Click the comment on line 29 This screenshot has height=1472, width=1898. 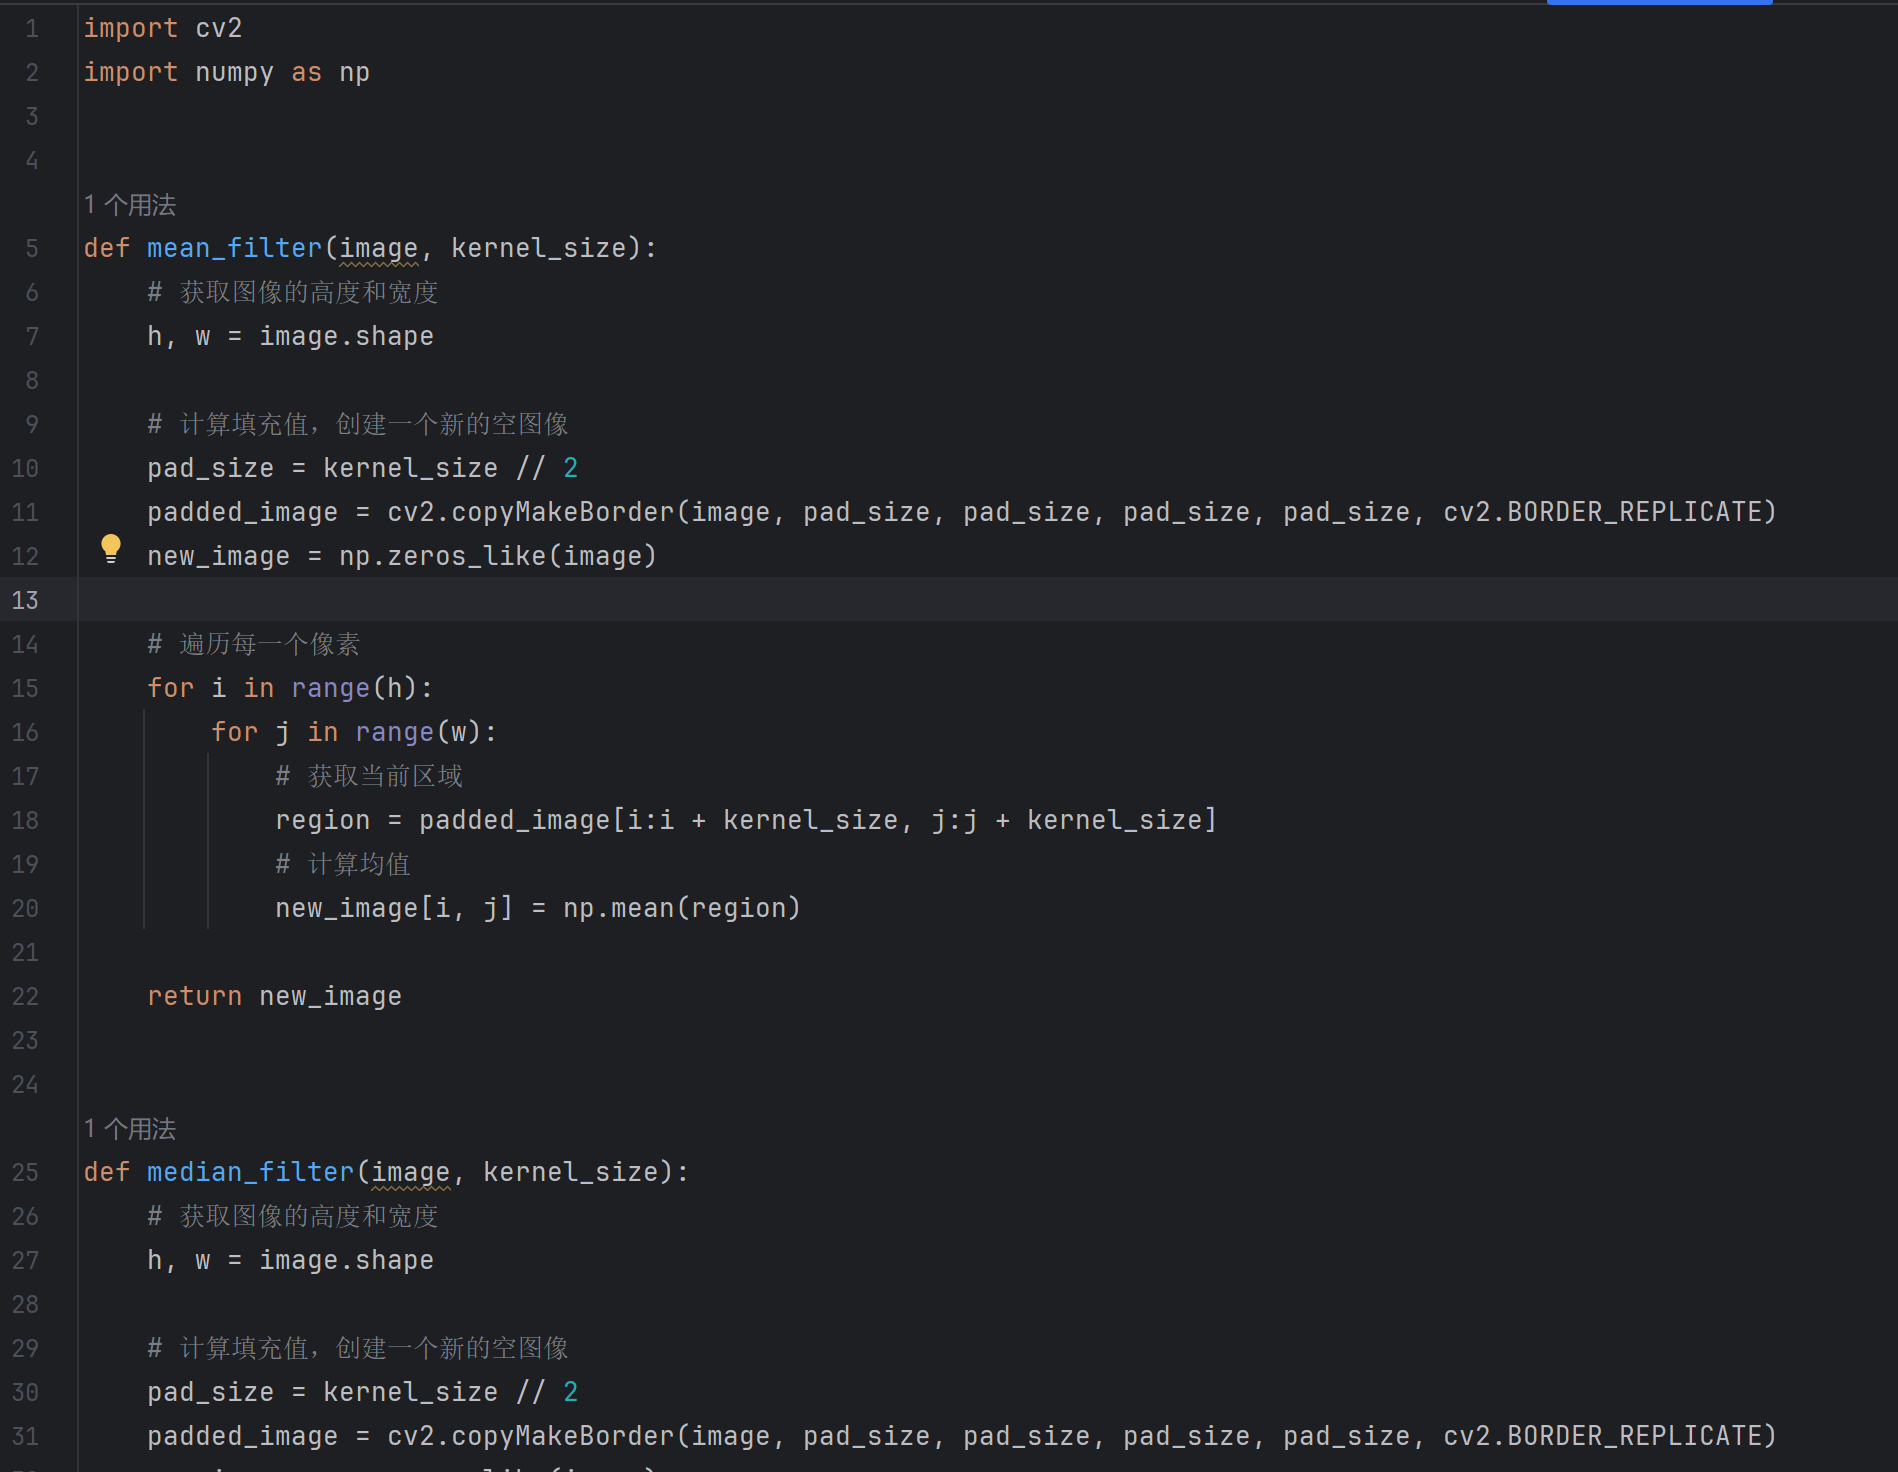point(358,1348)
